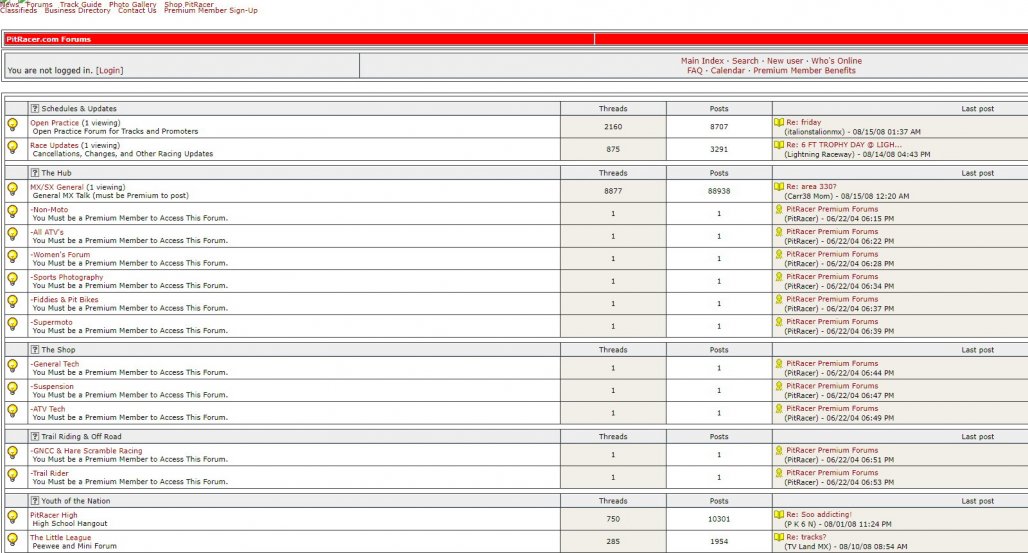Click the help icon next to The Shop
The width and height of the screenshot is (1028, 553).
(35, 350)
